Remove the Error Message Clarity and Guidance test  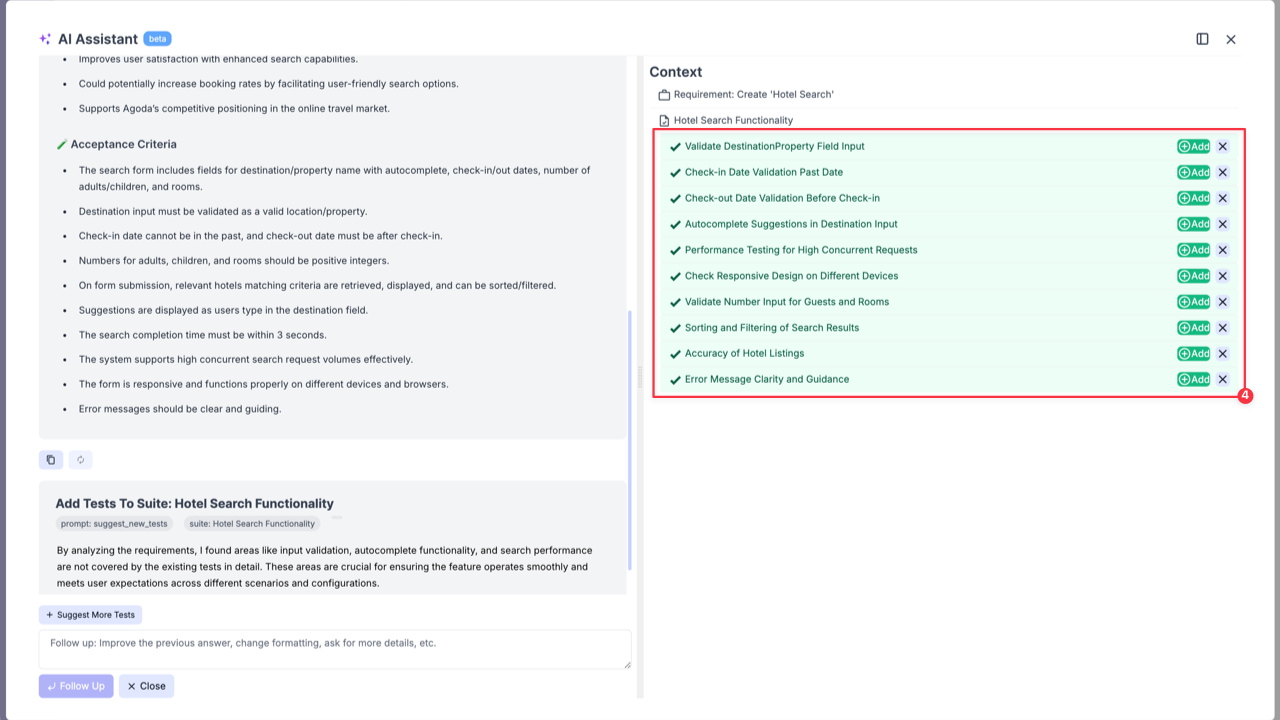click(1222, 379)
